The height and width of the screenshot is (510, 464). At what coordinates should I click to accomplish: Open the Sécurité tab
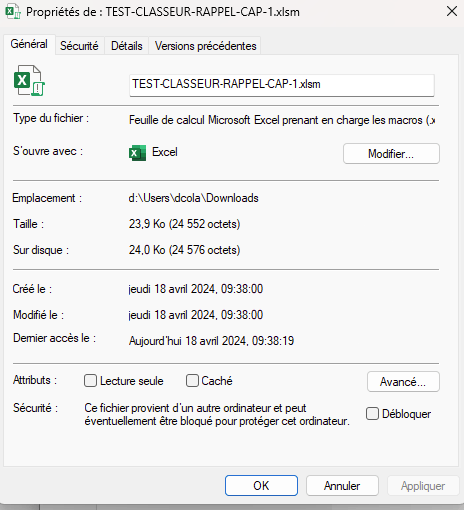(x=79, y=46)
